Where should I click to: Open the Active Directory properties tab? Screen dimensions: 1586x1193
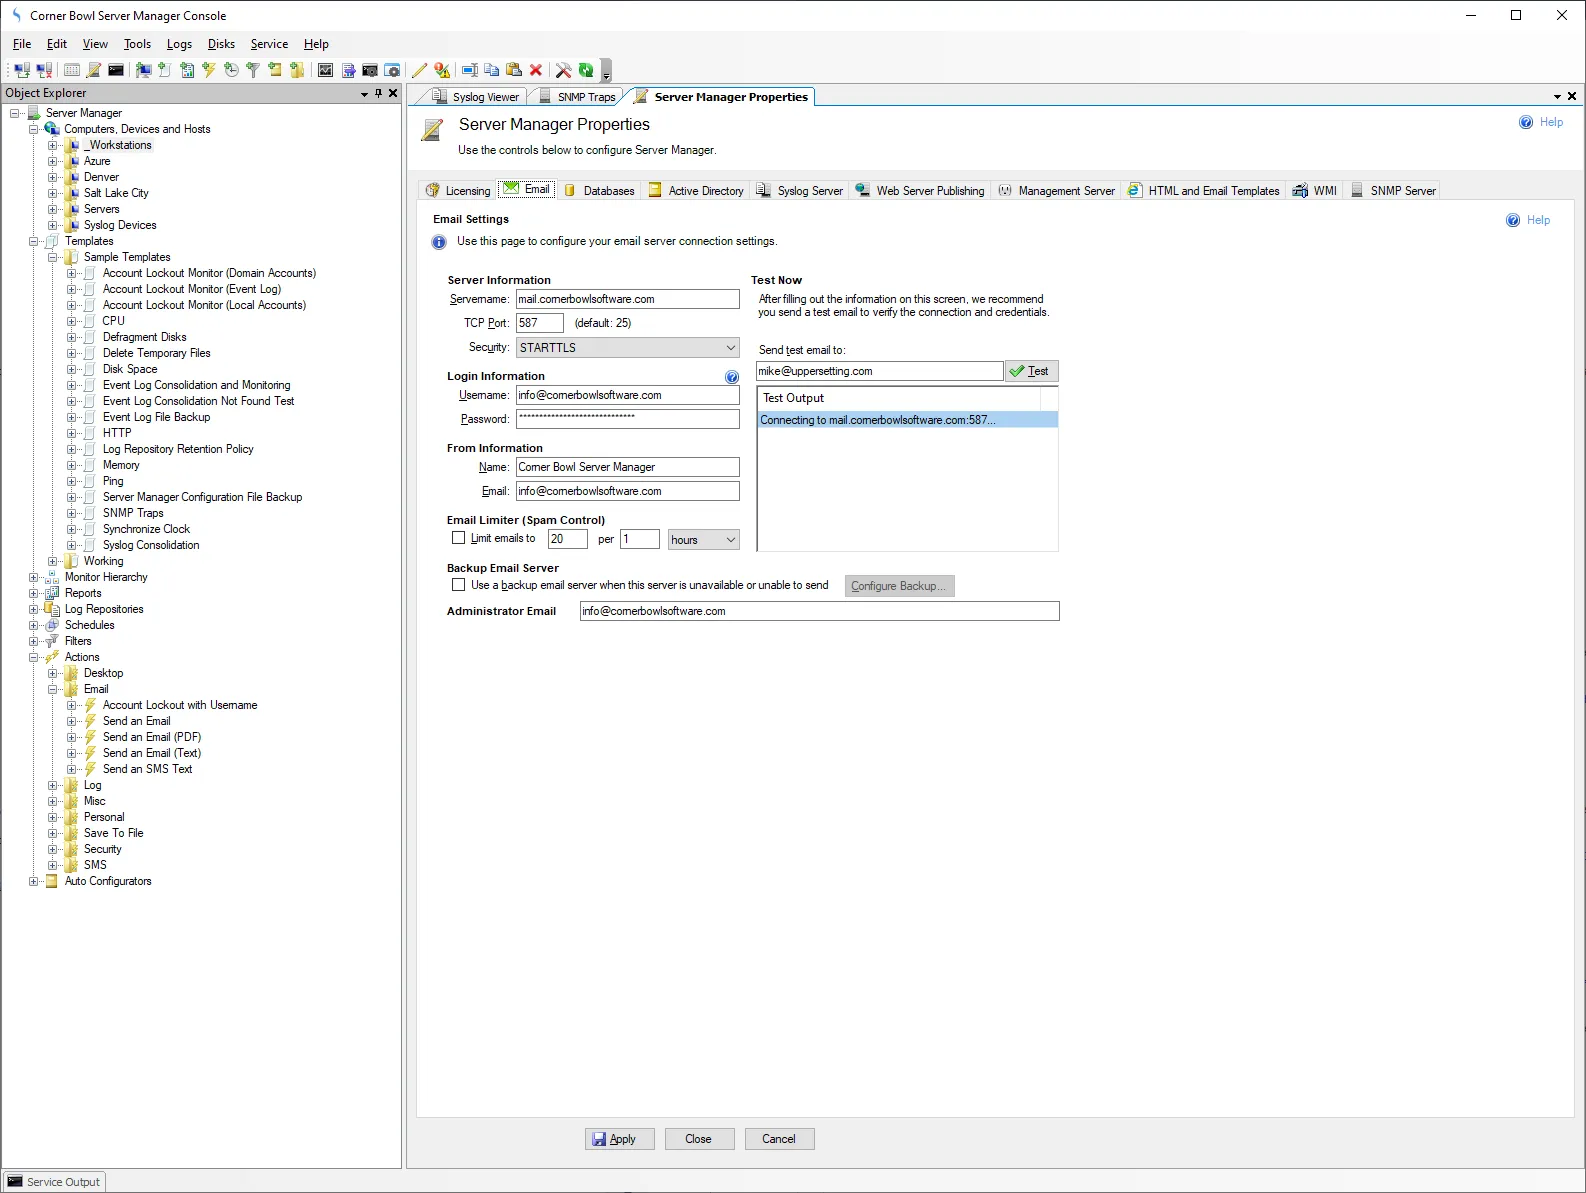[696, 190]
